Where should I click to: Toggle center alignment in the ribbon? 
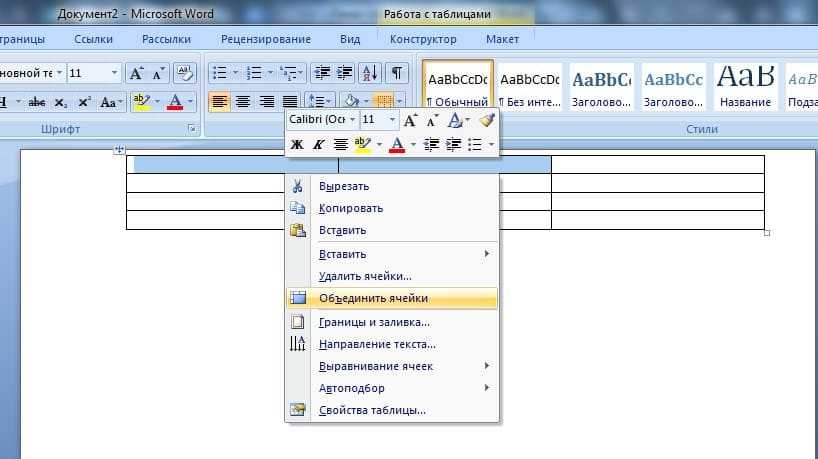243,101
